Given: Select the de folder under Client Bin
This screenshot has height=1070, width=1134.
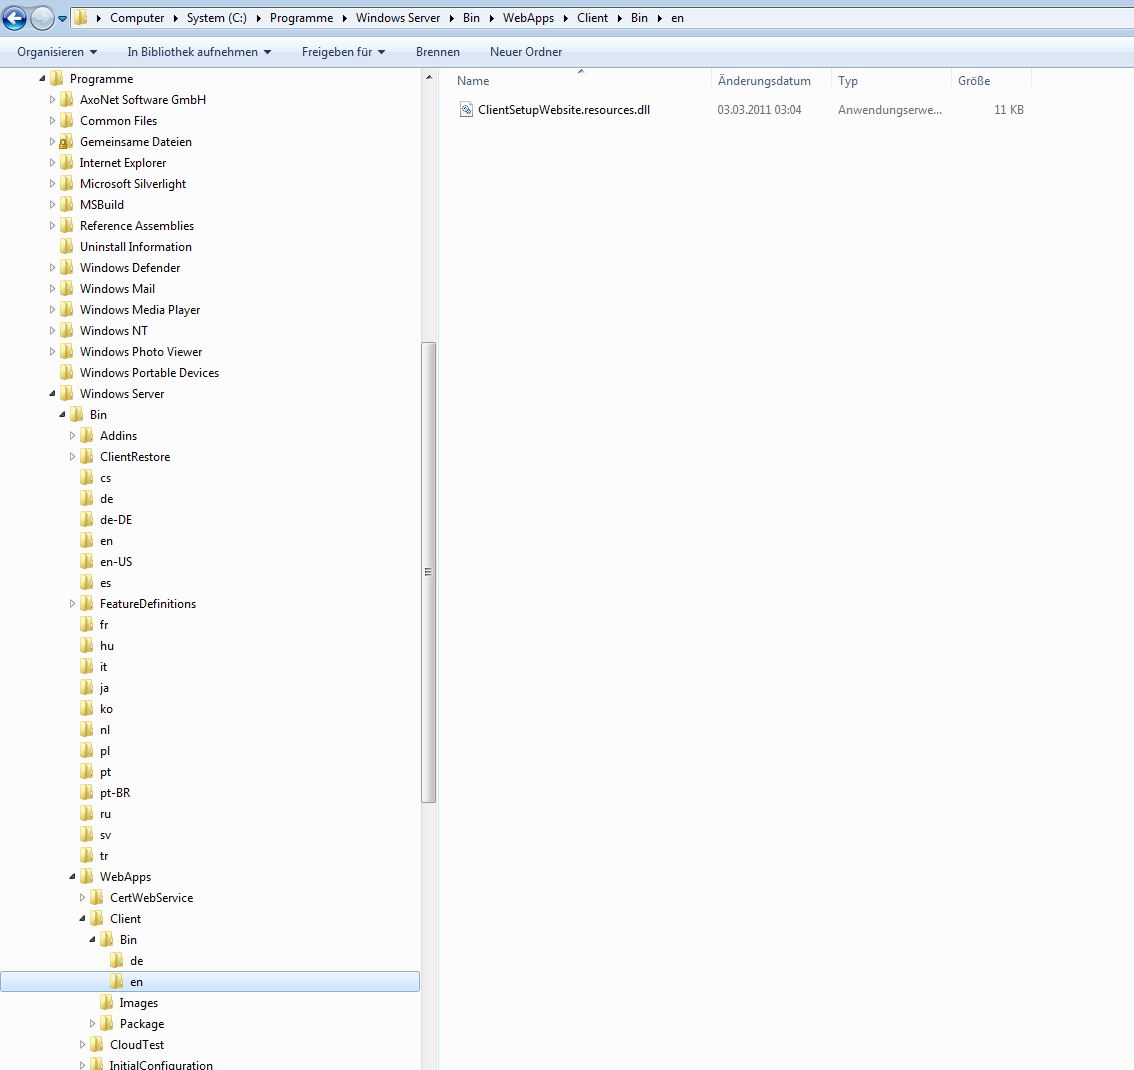Looking at the screenshot, I should pos(136,961).
